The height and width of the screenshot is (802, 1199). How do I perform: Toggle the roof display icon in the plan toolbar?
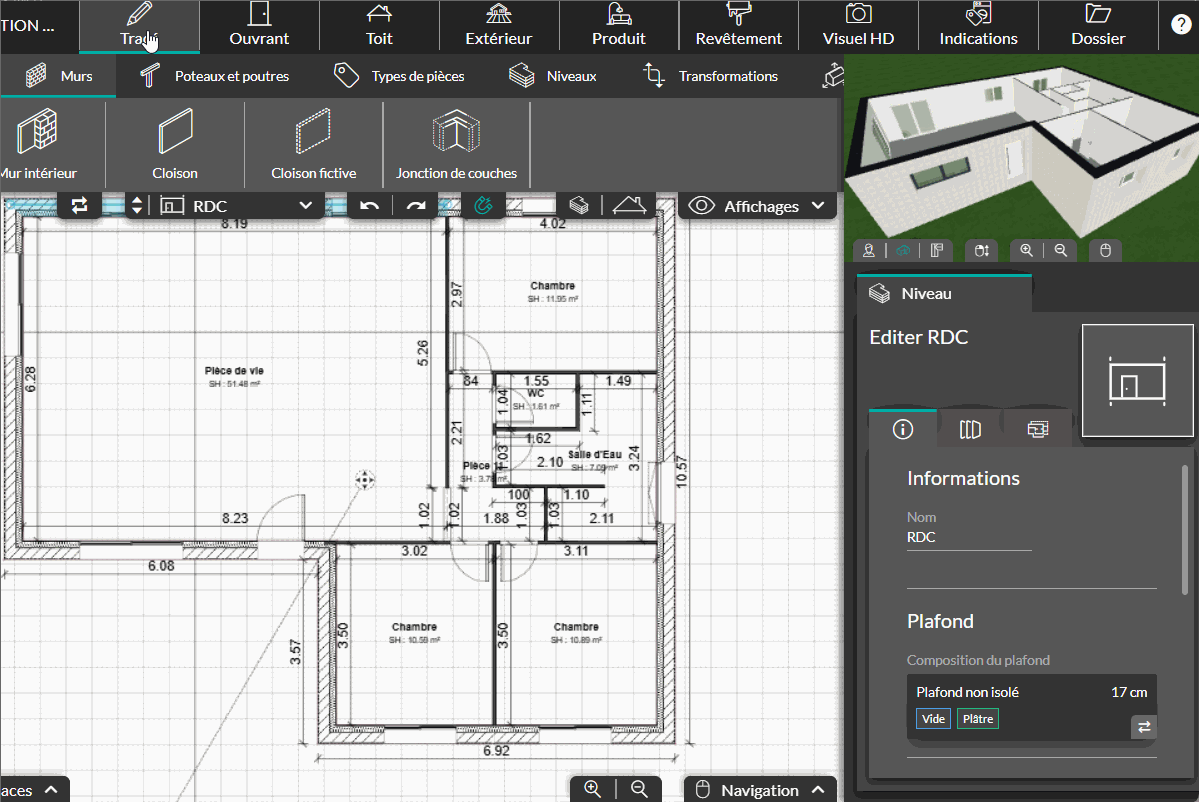click(x=628, y=206)
